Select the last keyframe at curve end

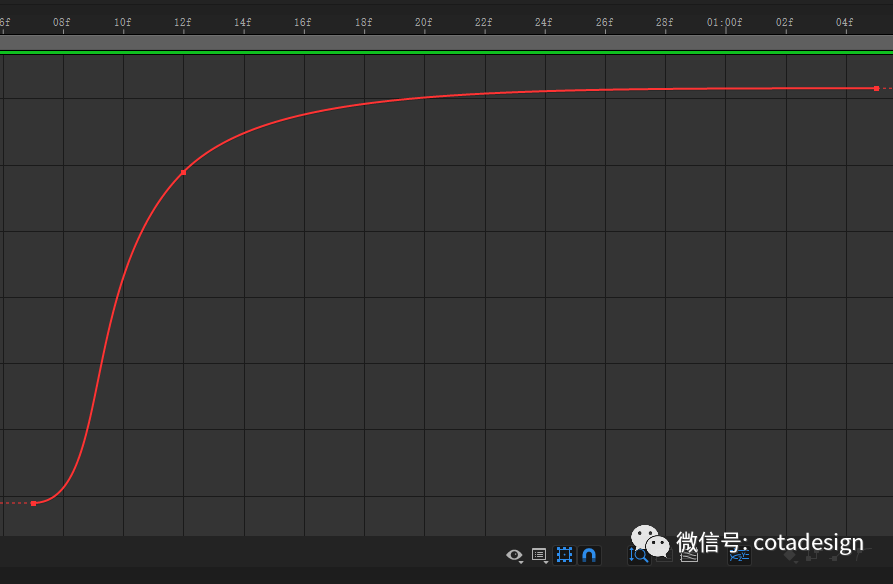(x=876, y=88)
